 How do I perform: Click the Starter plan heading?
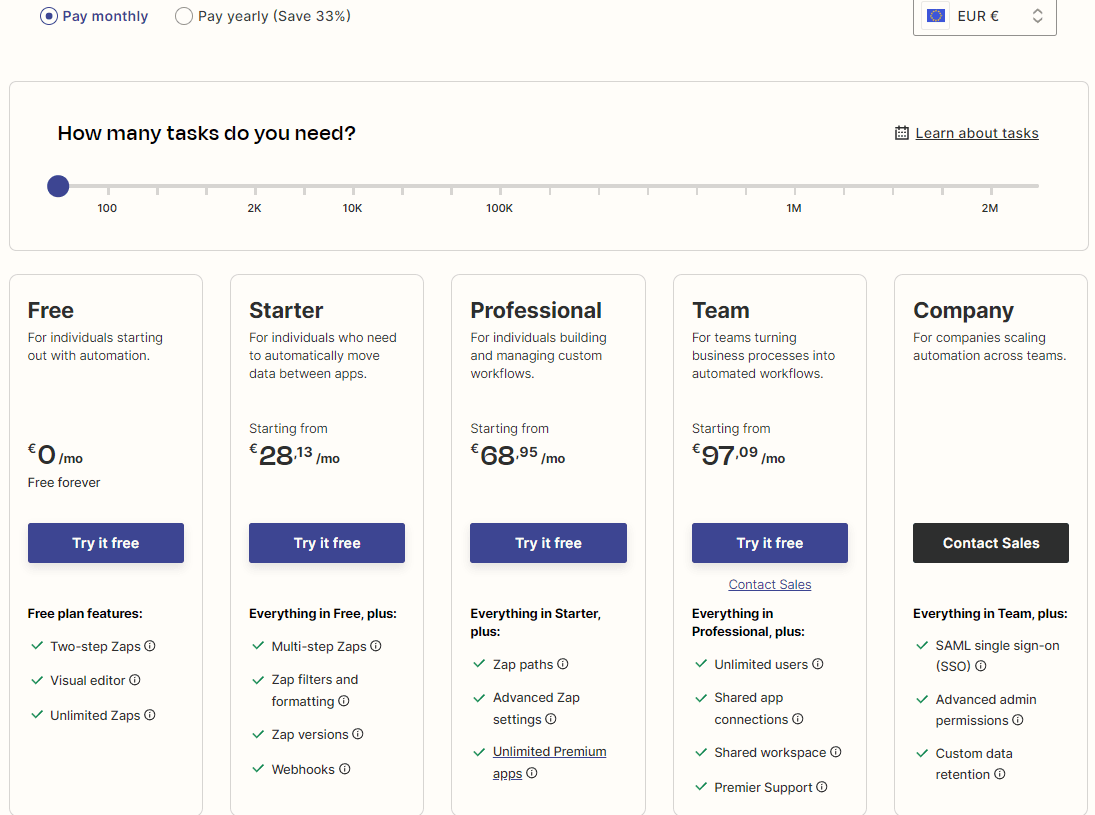(x=286, y=310)
